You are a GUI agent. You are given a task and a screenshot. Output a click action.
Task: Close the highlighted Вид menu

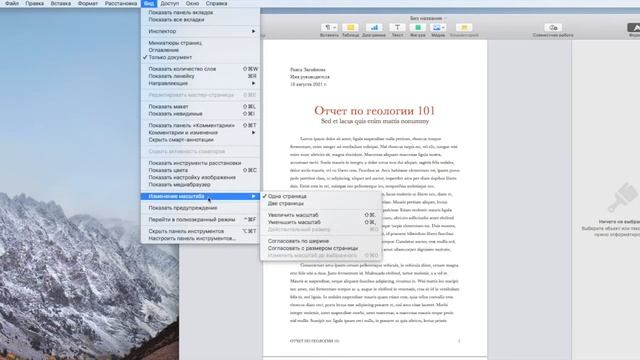pyautogui.click(x=149, y=3)
